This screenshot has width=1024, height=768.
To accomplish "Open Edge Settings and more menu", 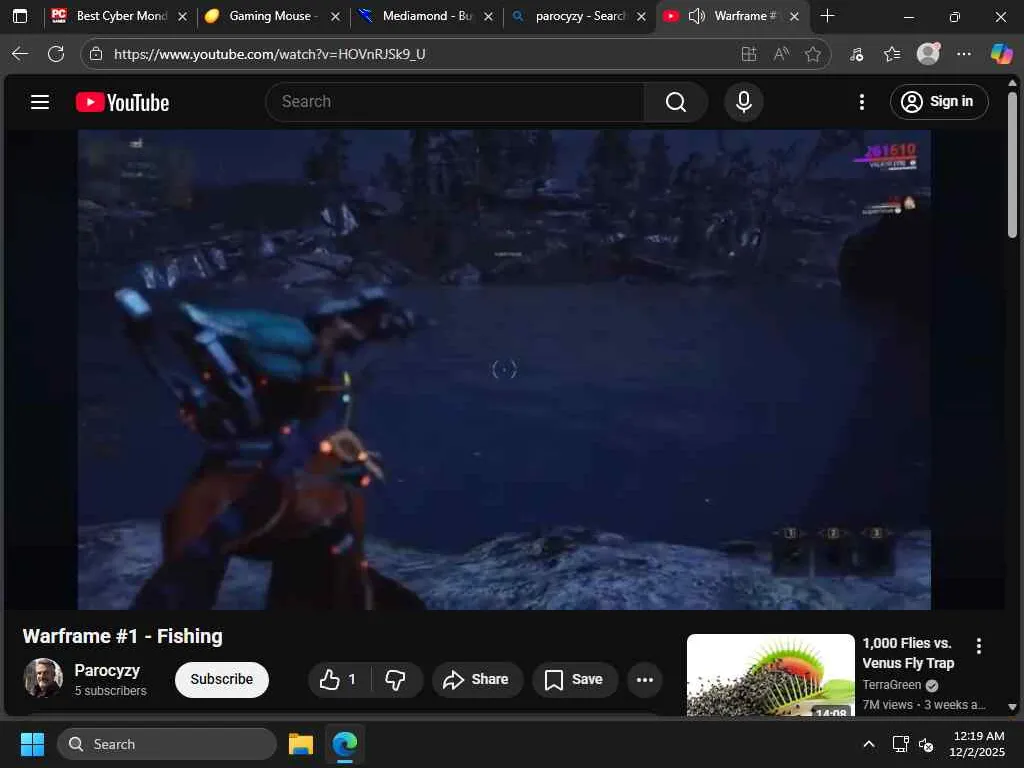I will tap(964, 54).
